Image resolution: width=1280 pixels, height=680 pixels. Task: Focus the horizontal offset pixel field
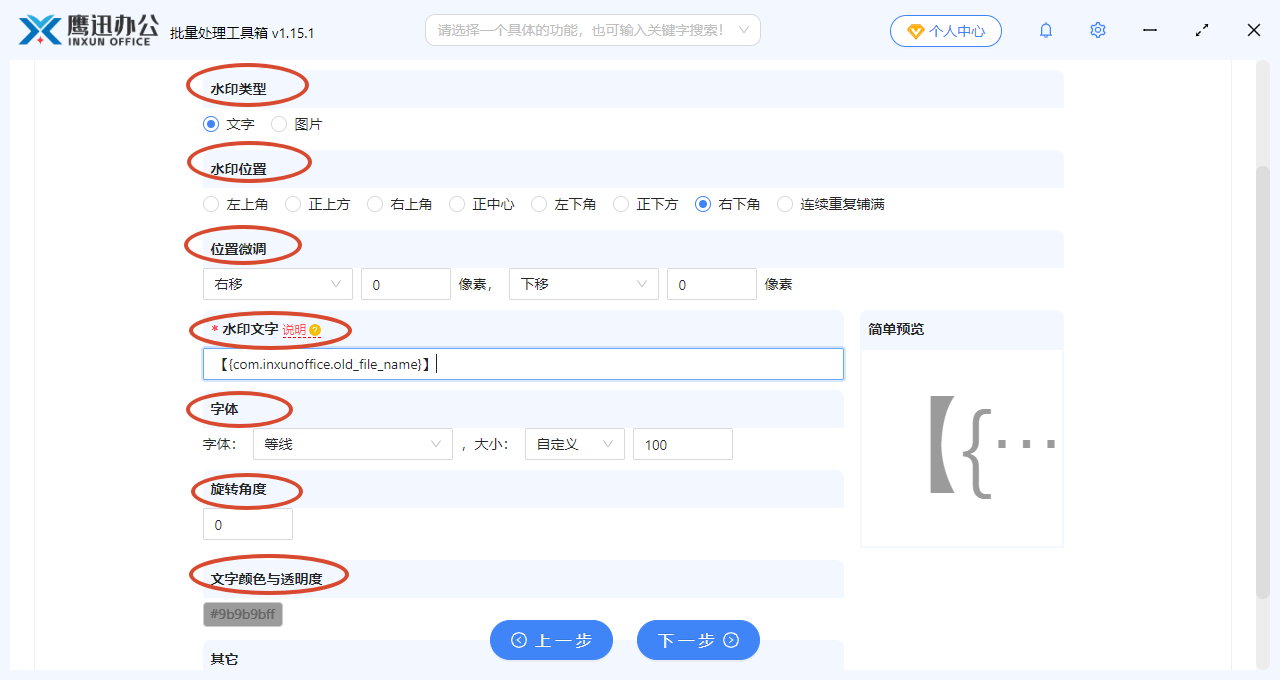(x=406, y=284)
